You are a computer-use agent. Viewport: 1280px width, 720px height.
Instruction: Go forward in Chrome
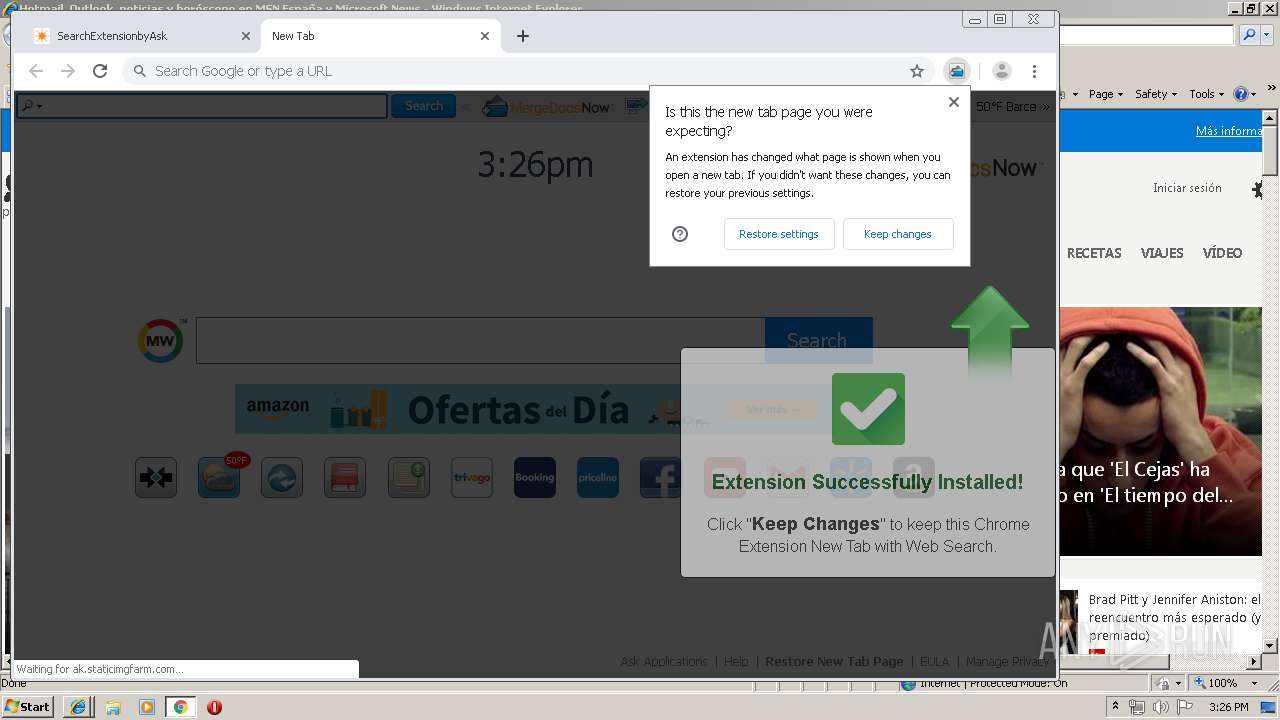coord(68,71)
